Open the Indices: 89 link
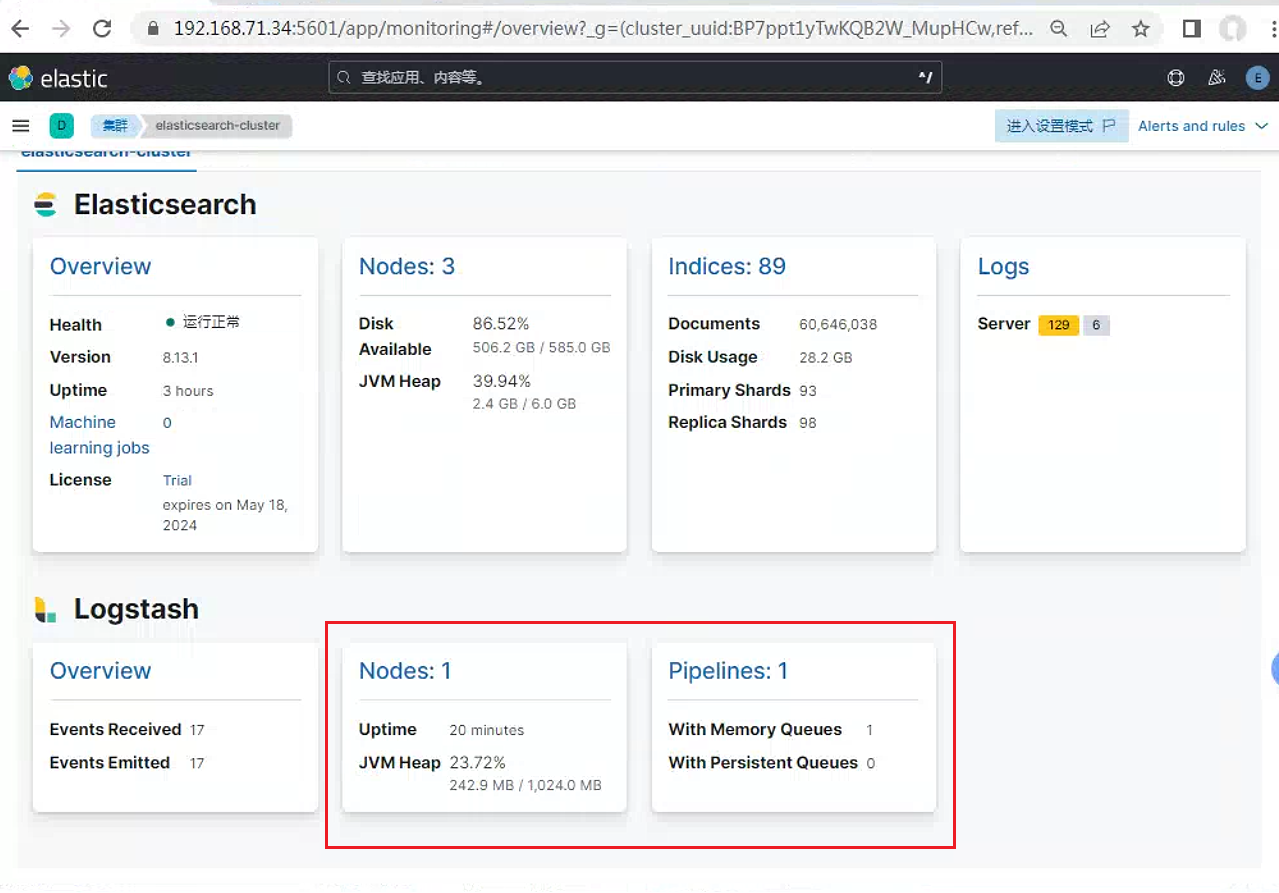 coord(727,266)
